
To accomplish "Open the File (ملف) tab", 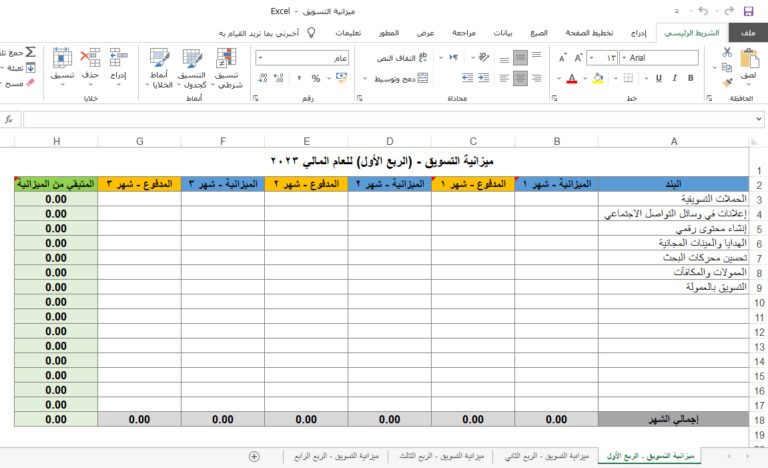I will pyautogui.click(x=748, y=33).
